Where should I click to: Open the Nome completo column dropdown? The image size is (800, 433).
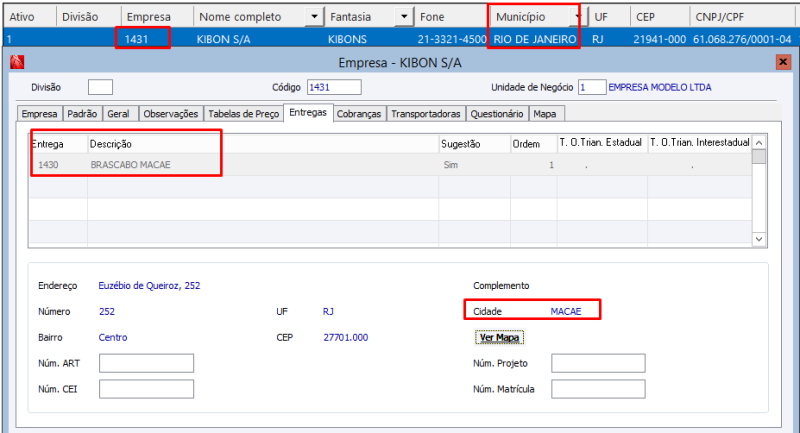tap(314, 17)
